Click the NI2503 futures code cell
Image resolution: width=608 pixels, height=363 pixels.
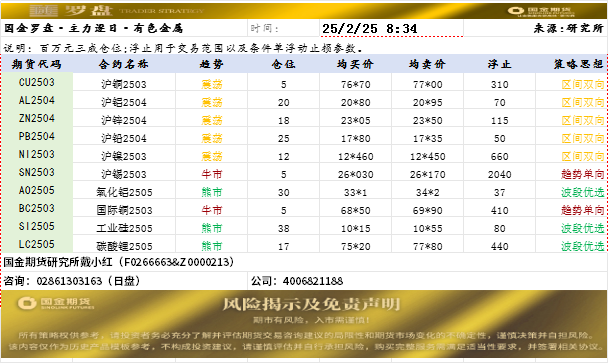pyautogui.click(x=37, y=154)
